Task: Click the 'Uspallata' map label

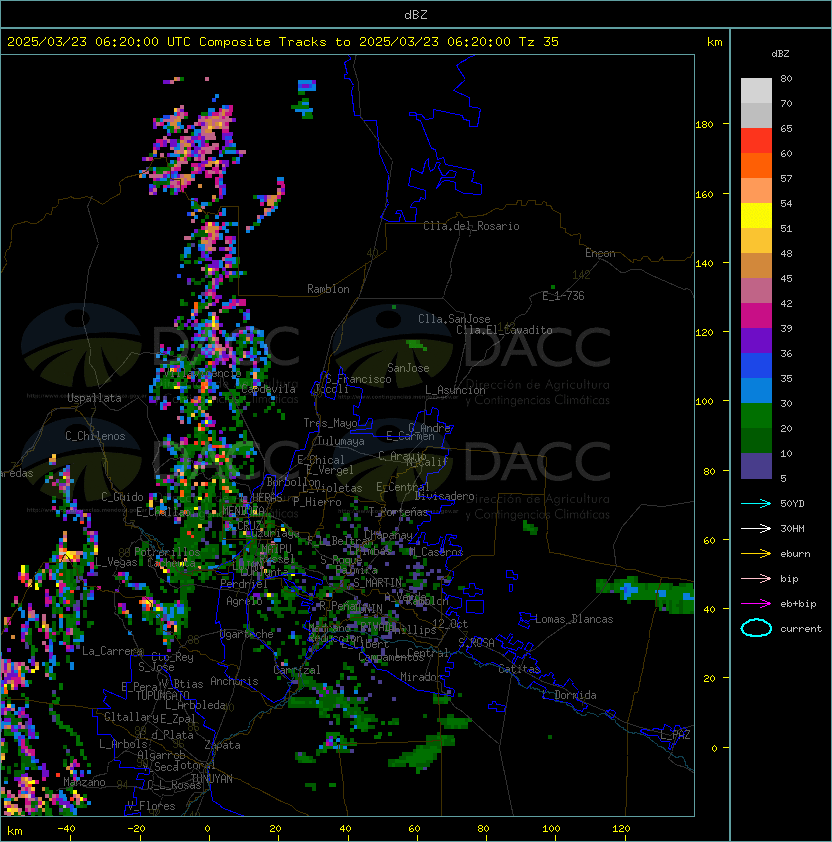Action: point(94,398)
